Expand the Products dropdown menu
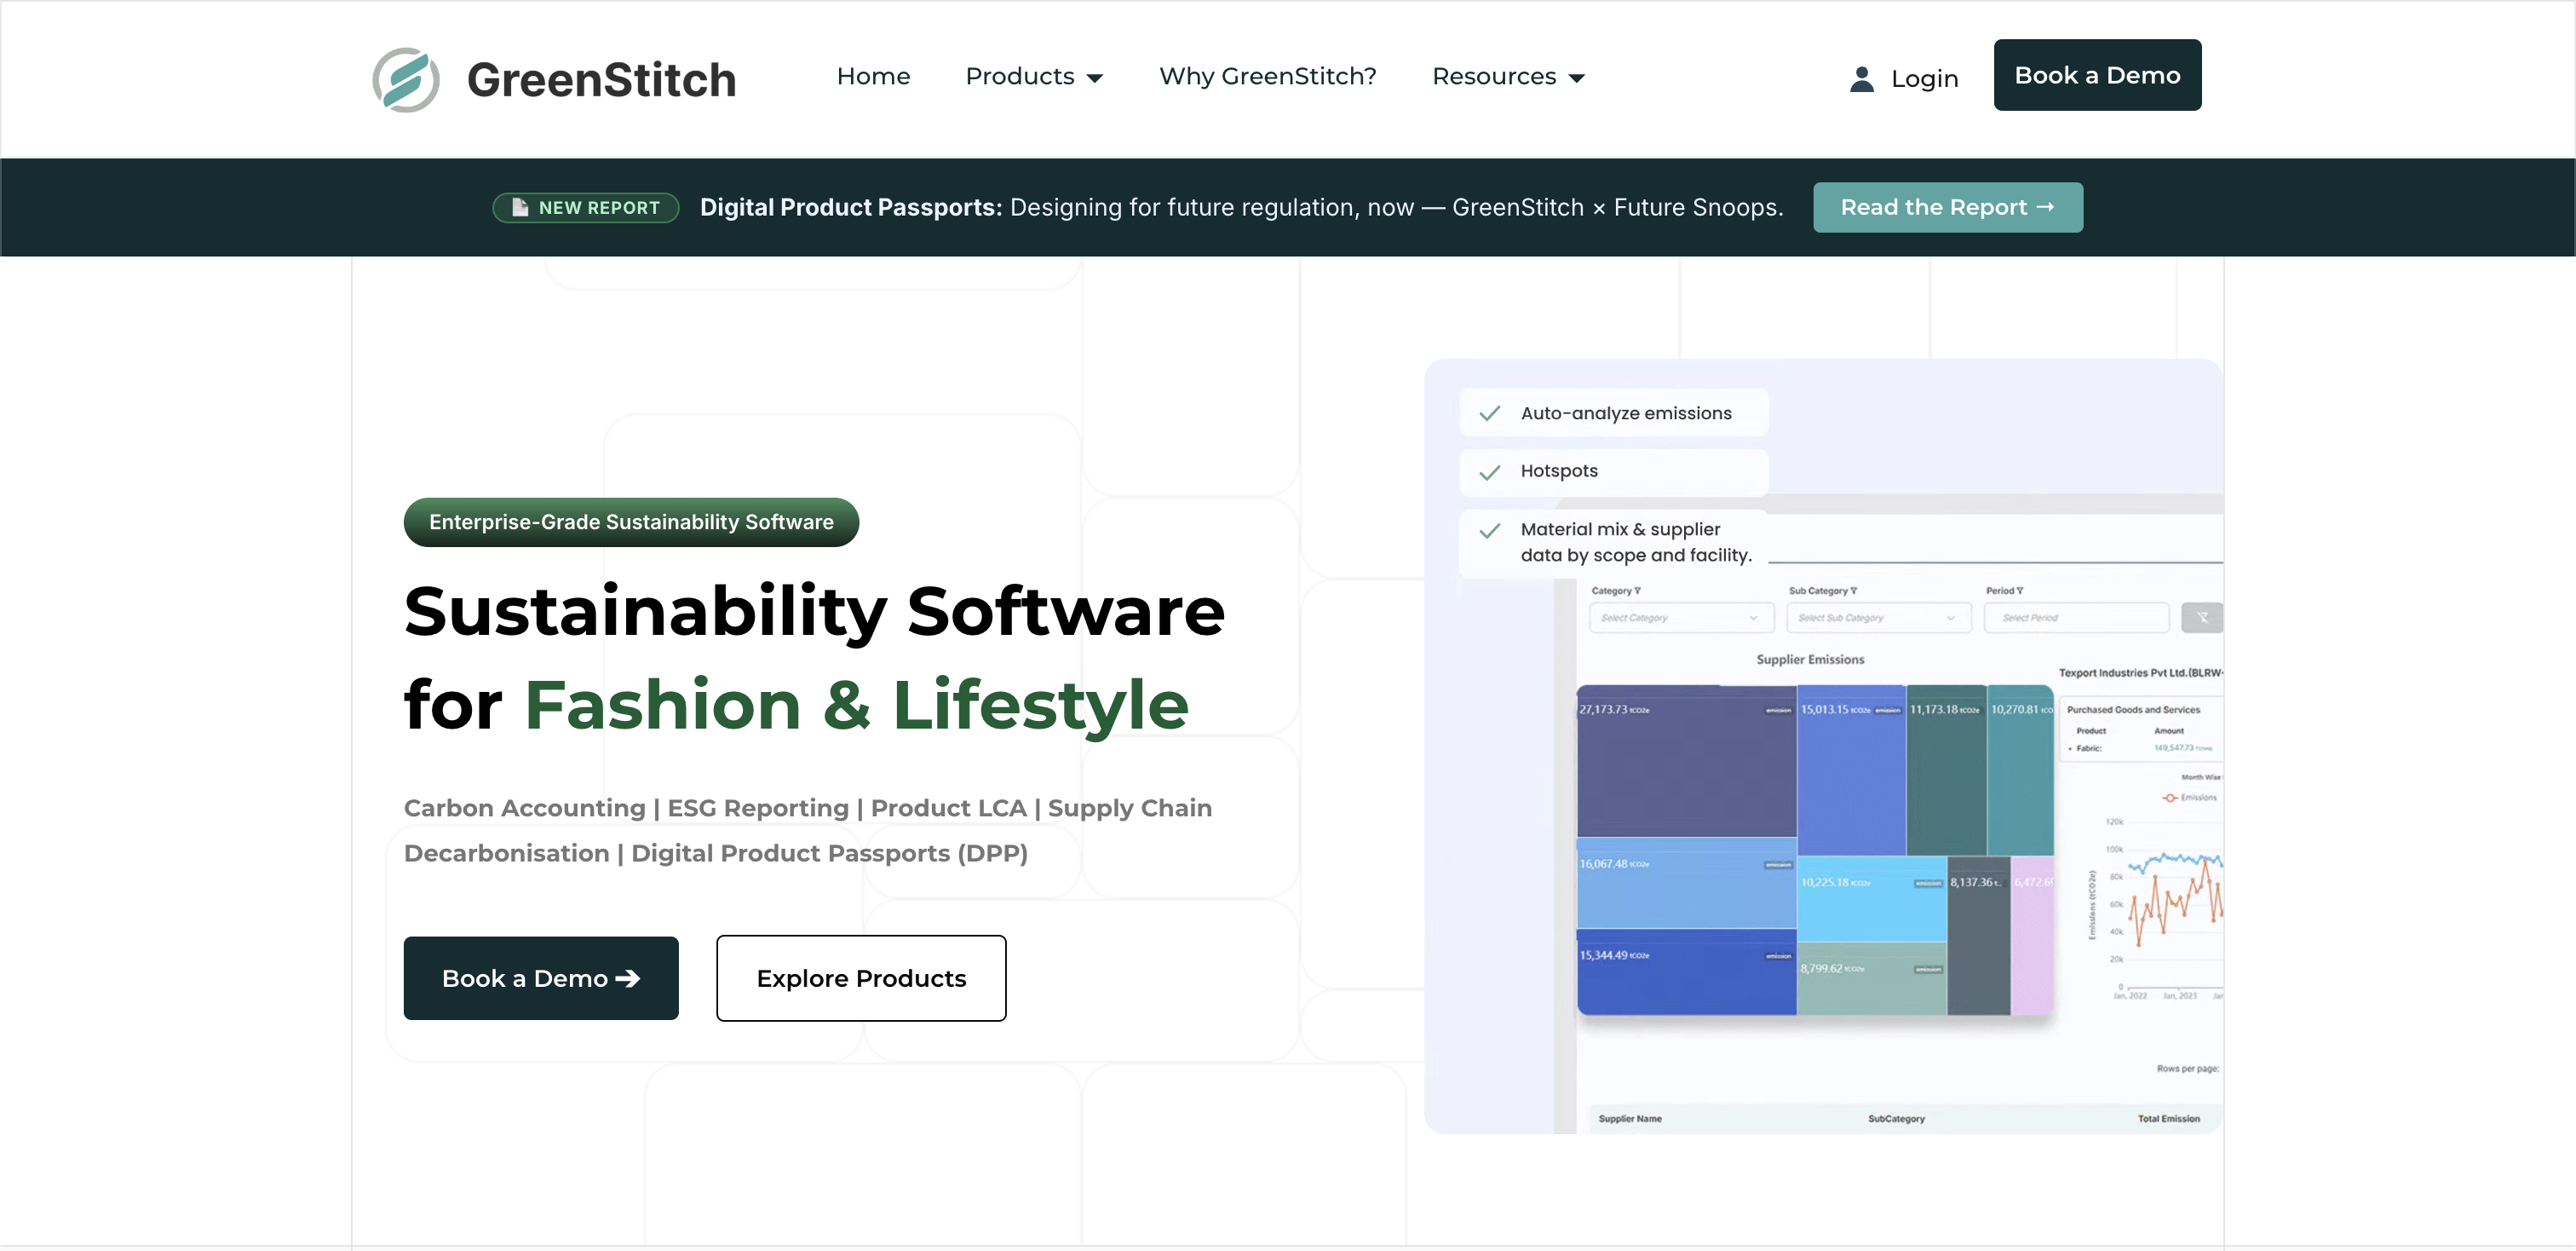The image size is (2576, 1251). point(1034,76)
